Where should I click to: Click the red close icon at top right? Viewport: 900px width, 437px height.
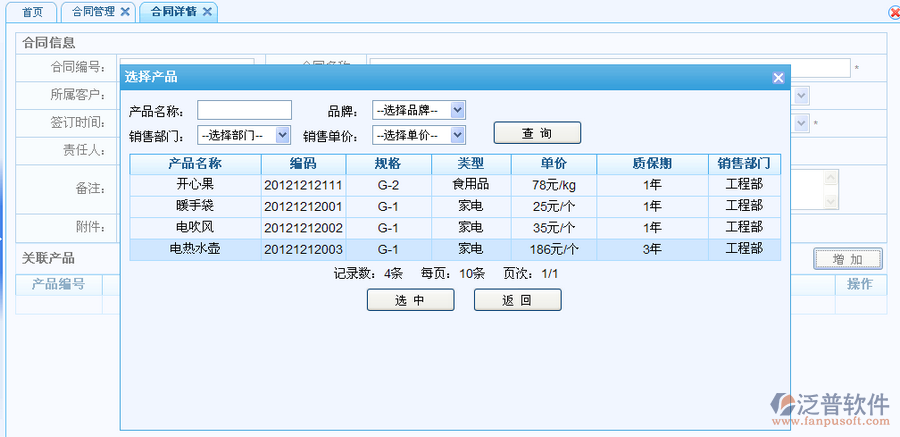893,12
